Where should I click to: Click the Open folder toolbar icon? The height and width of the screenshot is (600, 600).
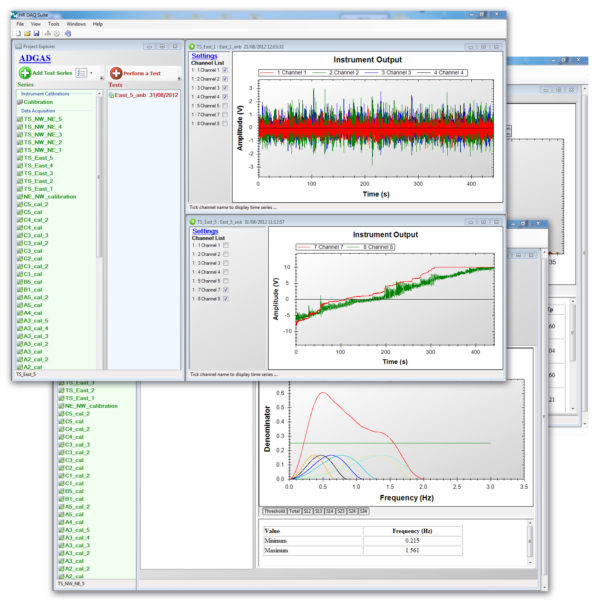[29, 33]
